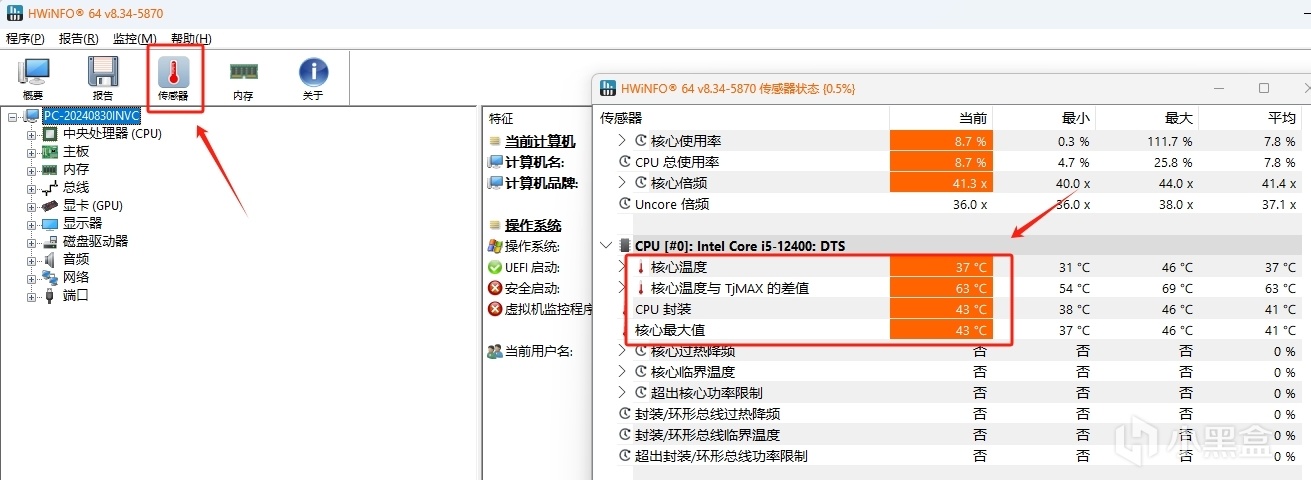Select the CPU 封装 sensor row label
Image resolution: width=1311 pixels, height=480 pixels.
click(663, 309)
